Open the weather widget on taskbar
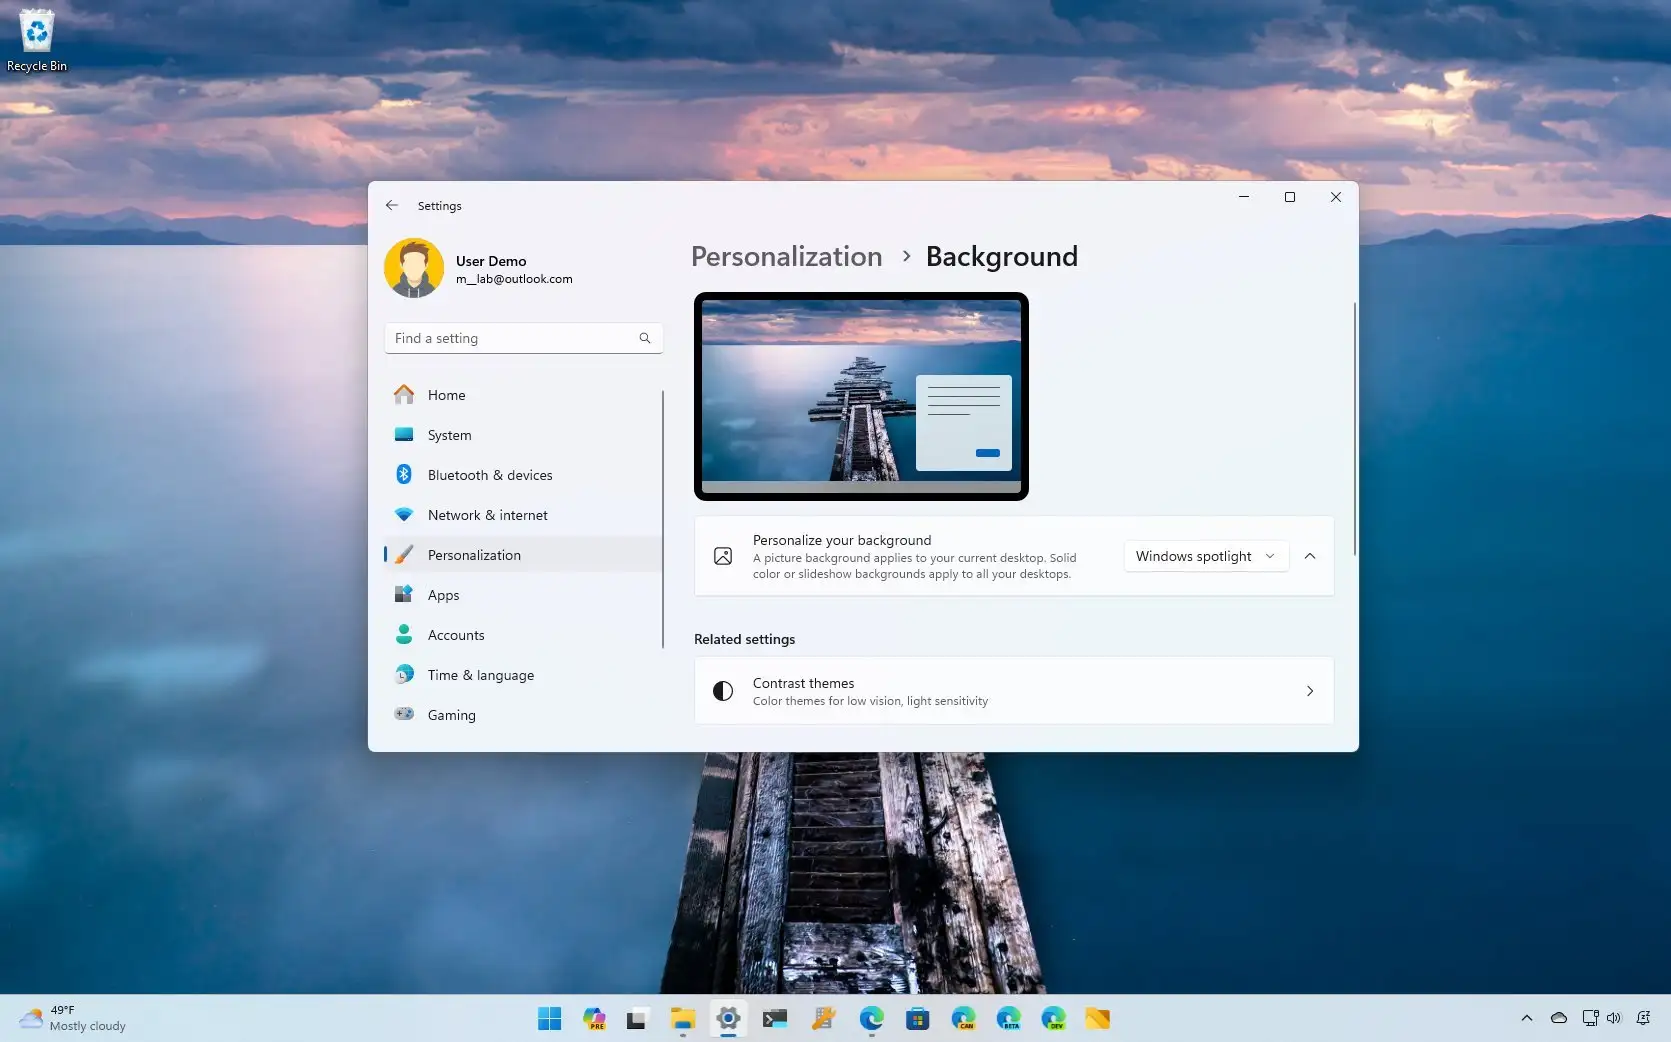The image size is (1671, 1042). 70,1018
